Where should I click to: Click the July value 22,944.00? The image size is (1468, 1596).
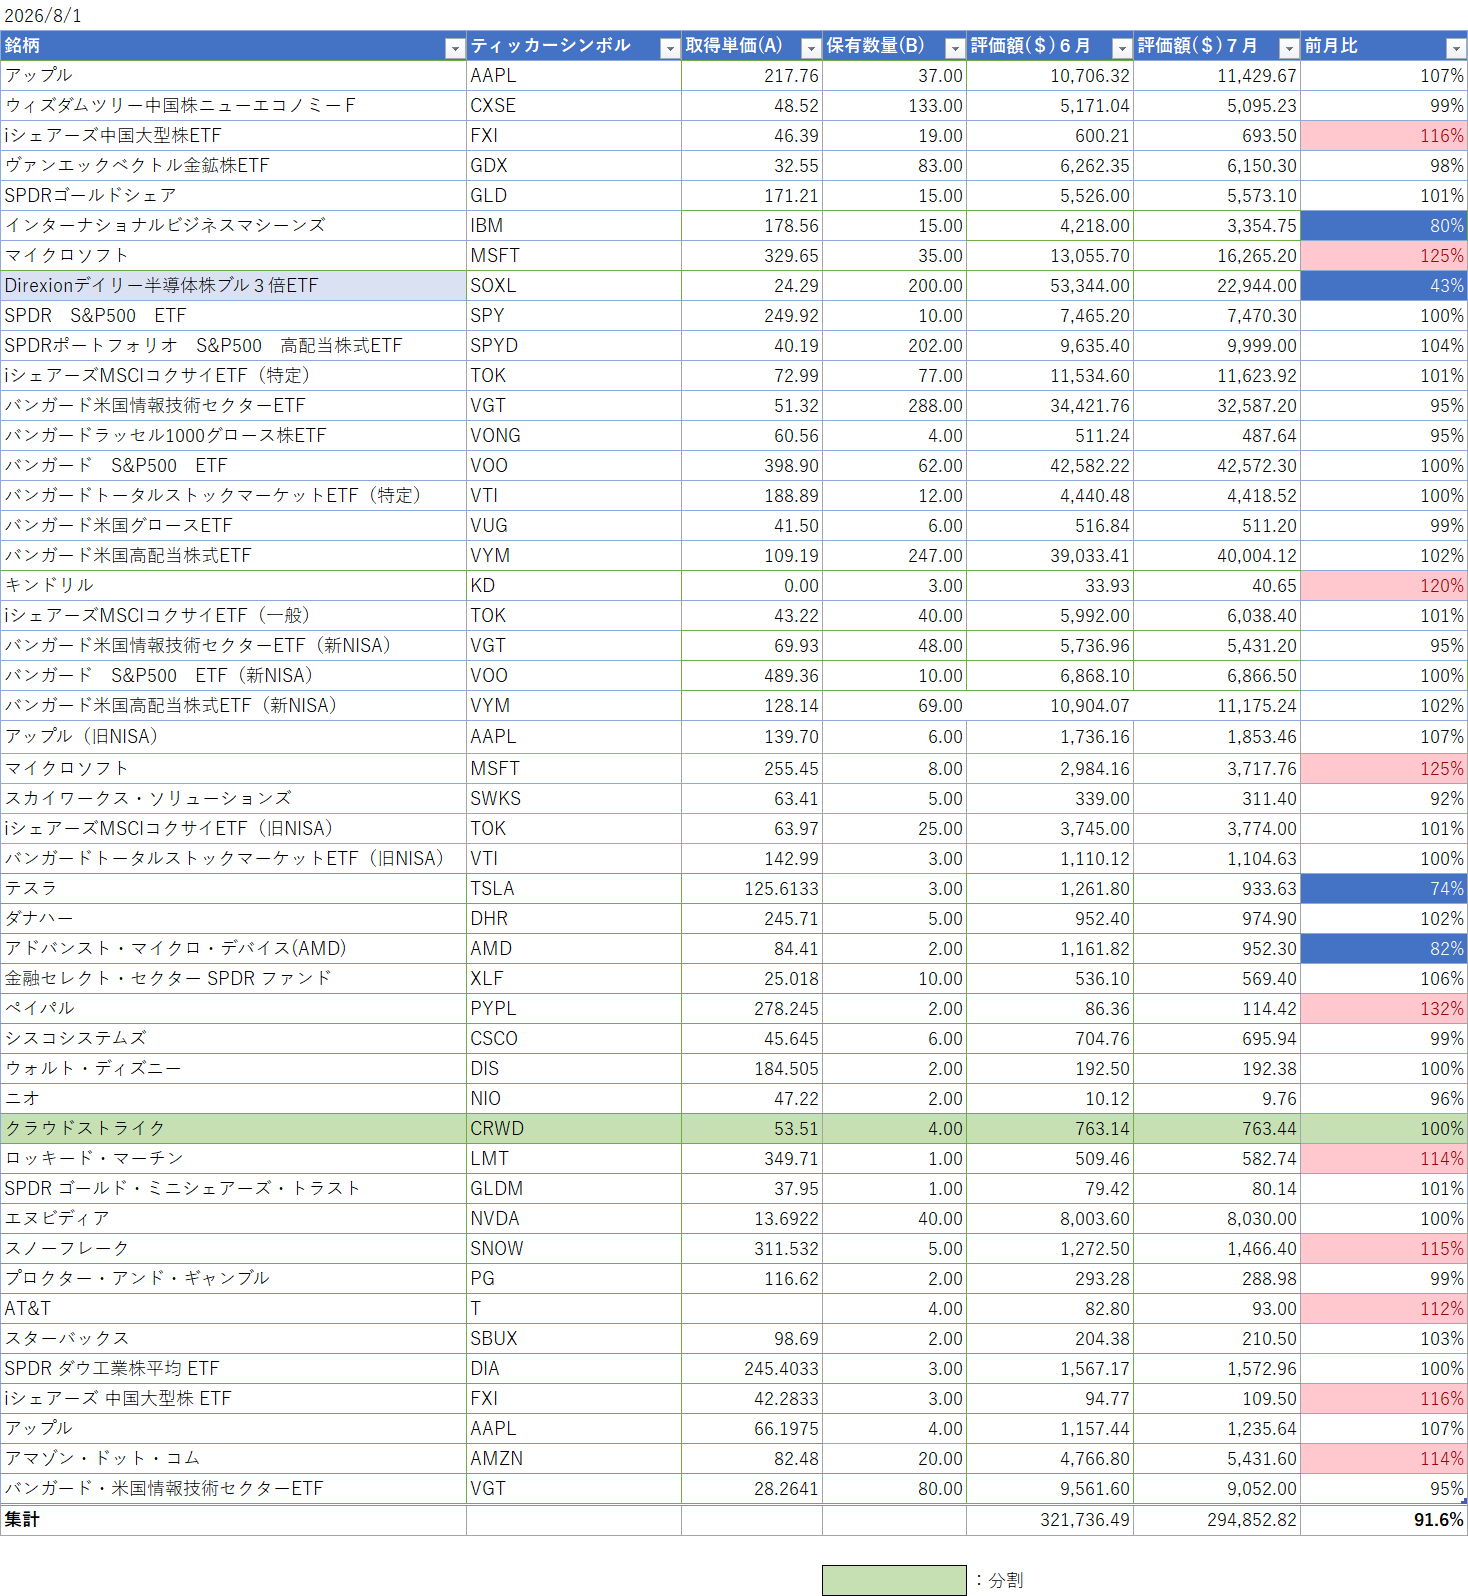(1217, 285)
